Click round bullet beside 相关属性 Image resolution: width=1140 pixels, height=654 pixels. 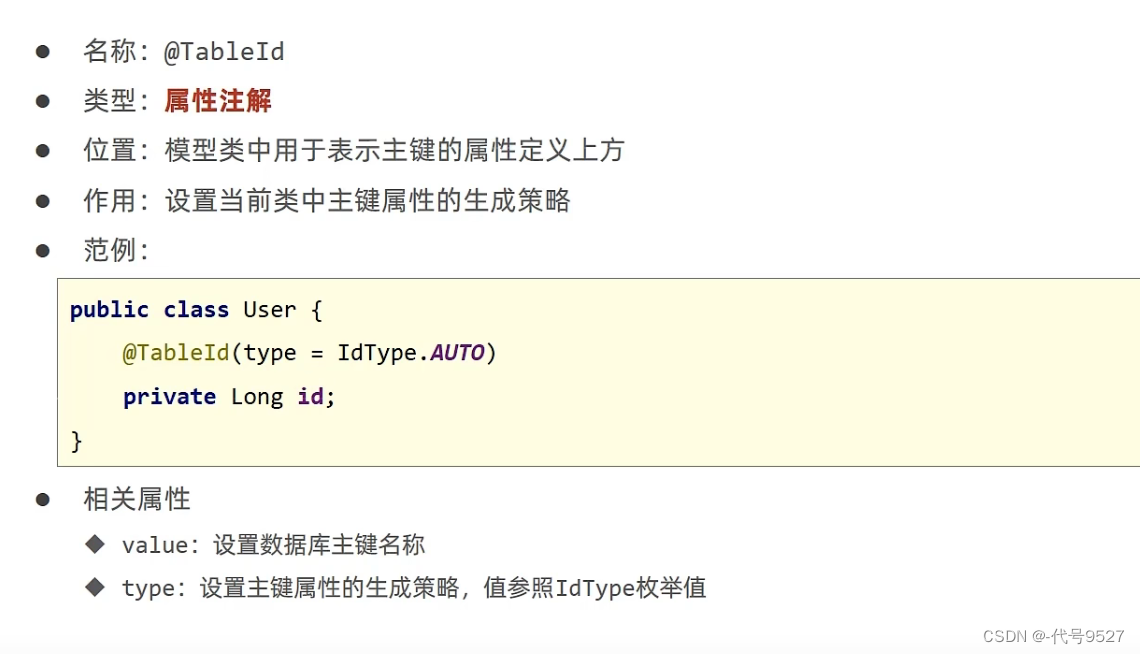click(43, 500)
